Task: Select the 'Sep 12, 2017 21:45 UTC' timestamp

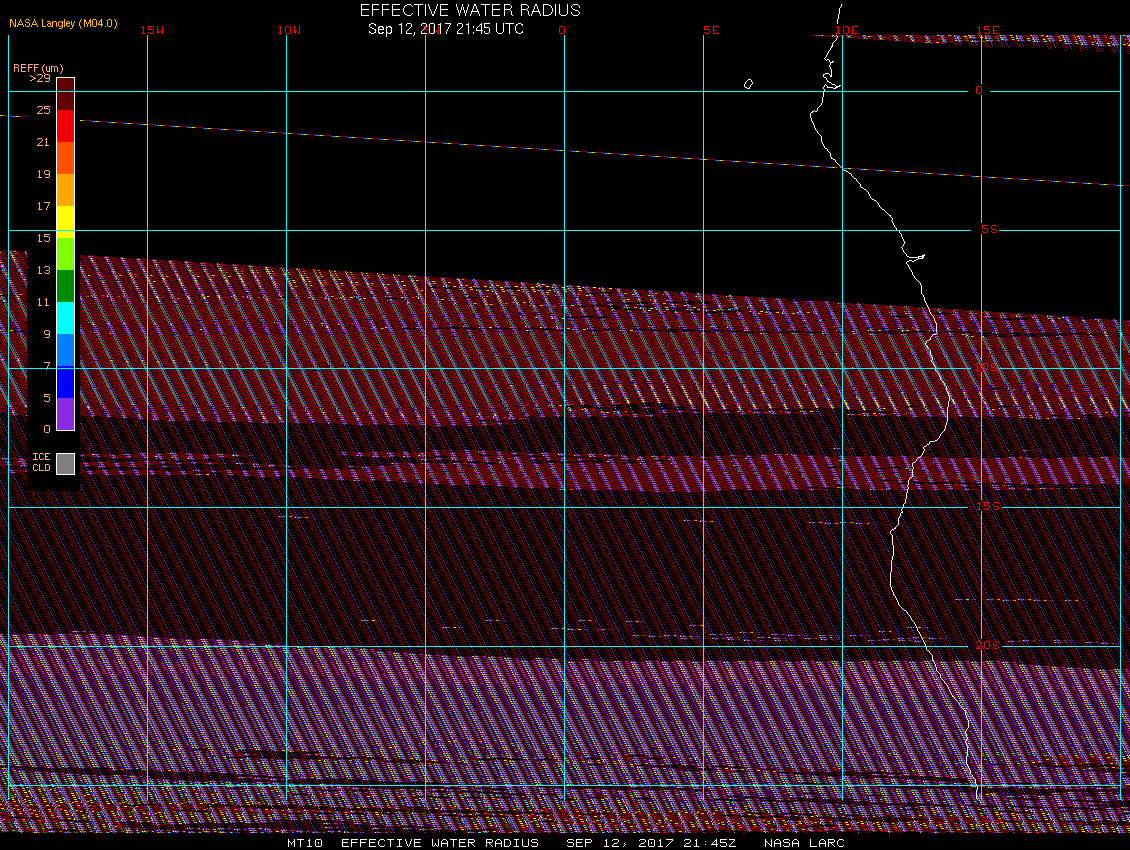Action: click(446, 29)
